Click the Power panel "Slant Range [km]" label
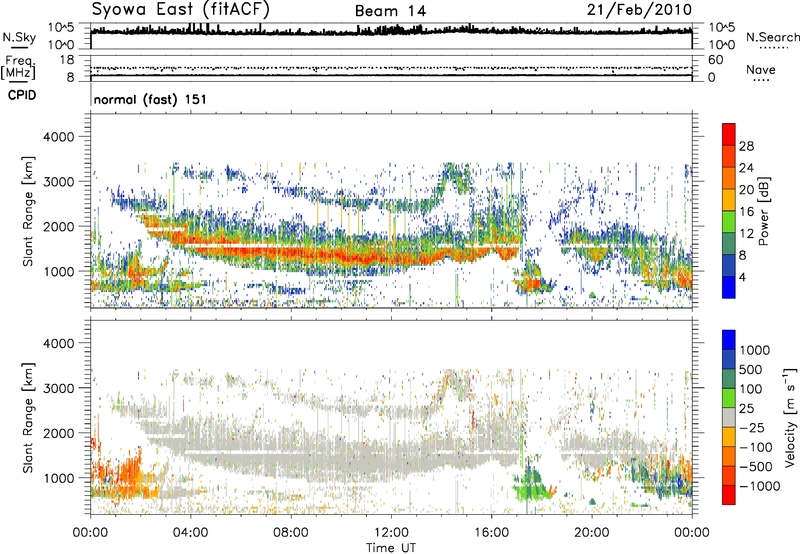The height and width of the screenshot is (554, 800). [28, 211]
